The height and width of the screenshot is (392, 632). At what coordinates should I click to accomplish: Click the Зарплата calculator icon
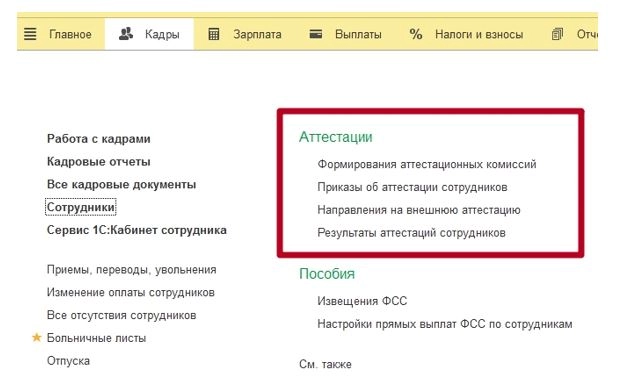pyautogui.click(x=214, y=34)
